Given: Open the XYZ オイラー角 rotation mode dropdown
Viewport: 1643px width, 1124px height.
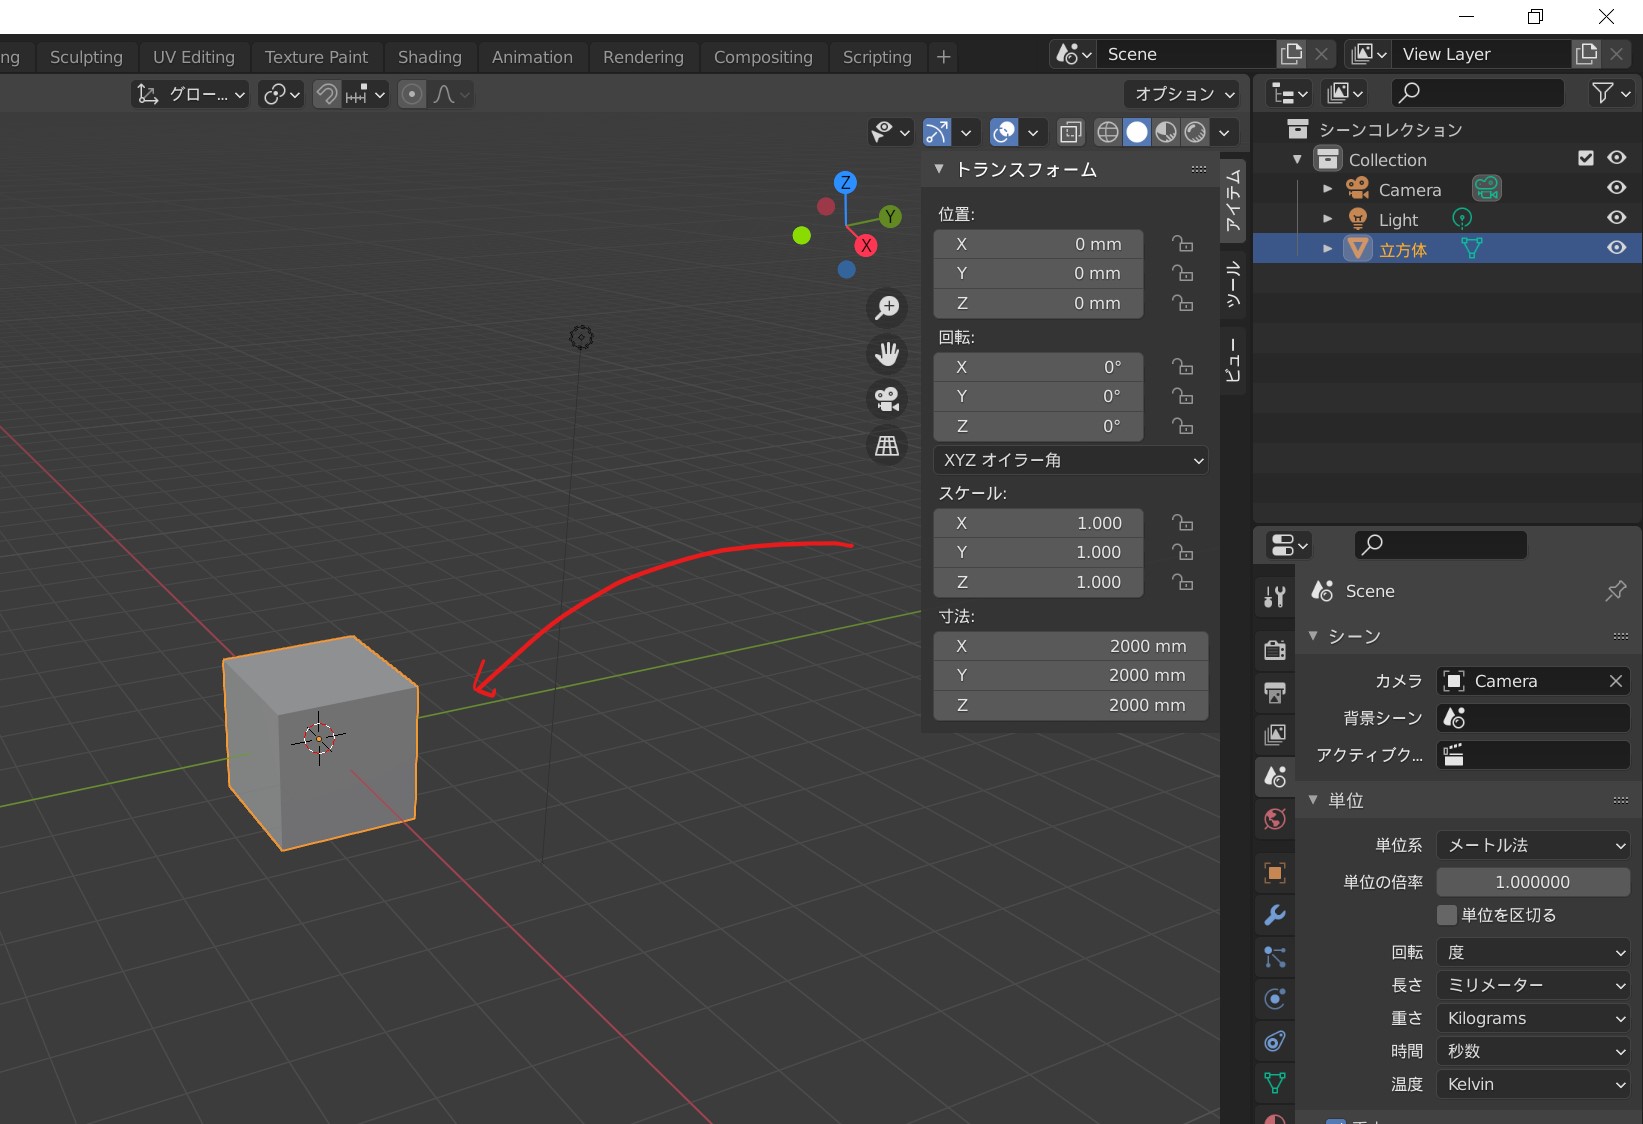Looking at the screenshot, I should click(1071, 460).
